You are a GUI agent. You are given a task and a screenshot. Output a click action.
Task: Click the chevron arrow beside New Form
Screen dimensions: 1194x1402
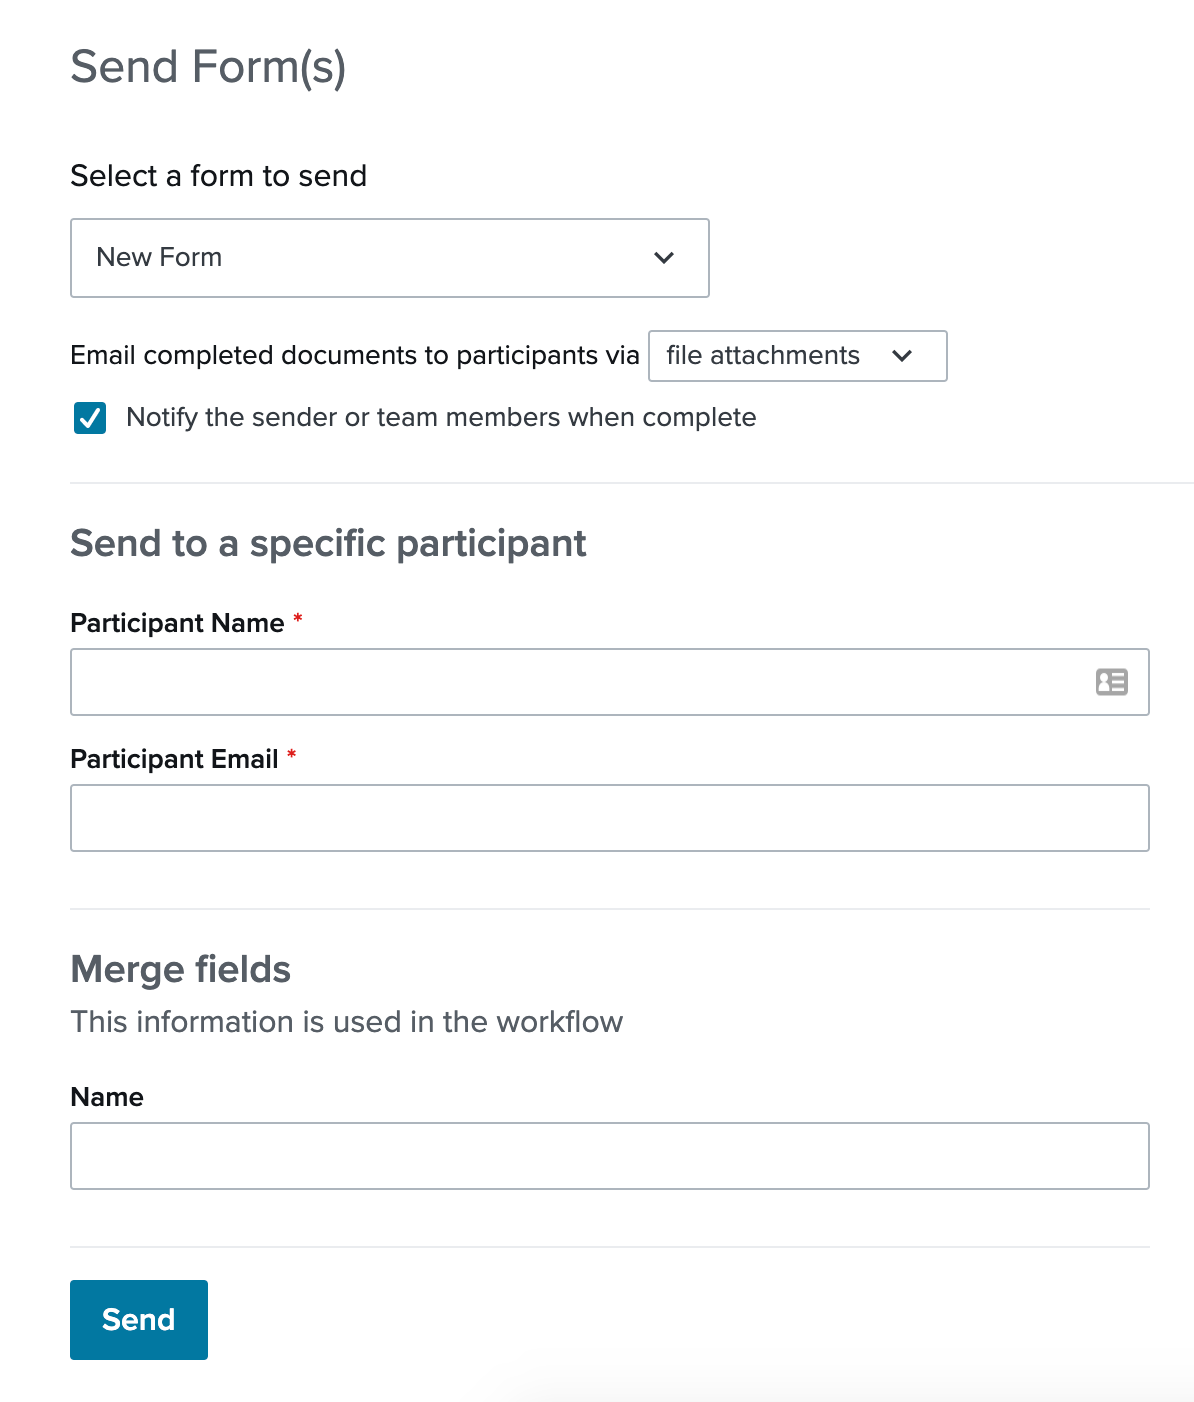click(664, 258)
